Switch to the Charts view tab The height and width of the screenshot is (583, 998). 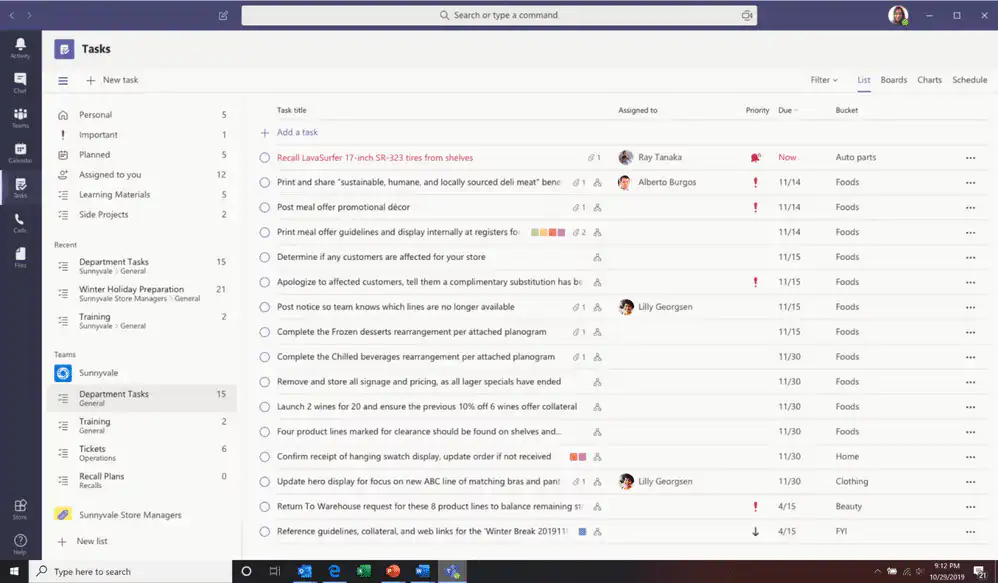pos(929,80)
